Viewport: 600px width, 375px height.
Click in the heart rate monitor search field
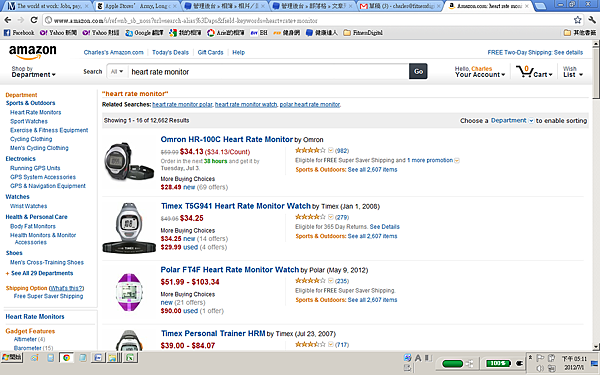tap(268, 72)
